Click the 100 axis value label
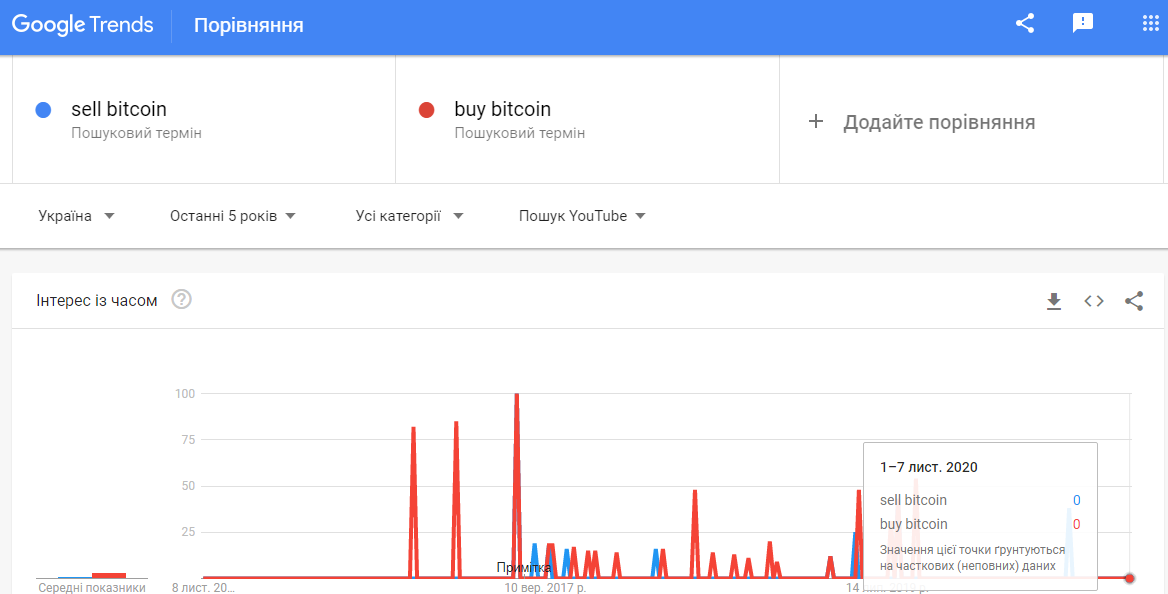 pyautogui.click(x=185, y=394)
